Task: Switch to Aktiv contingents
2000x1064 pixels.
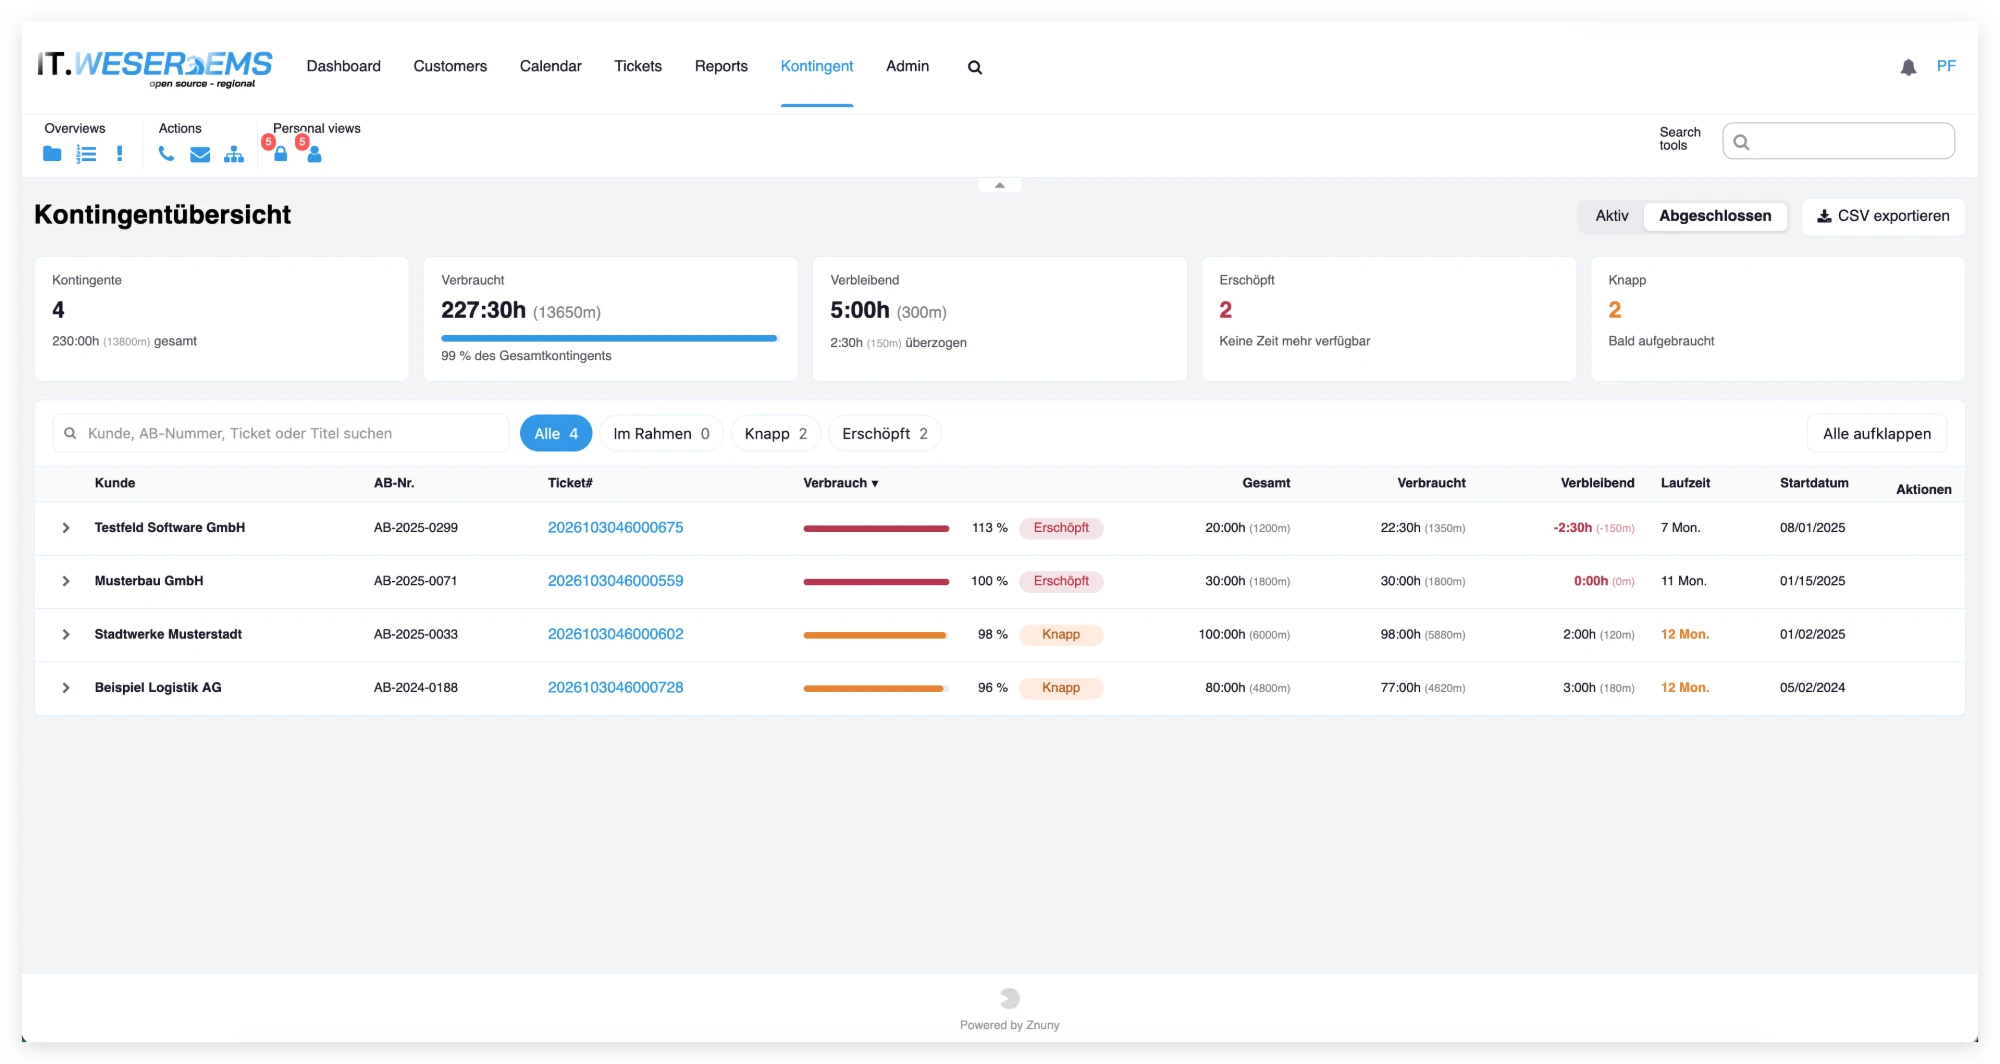Action: (1612, 216)
